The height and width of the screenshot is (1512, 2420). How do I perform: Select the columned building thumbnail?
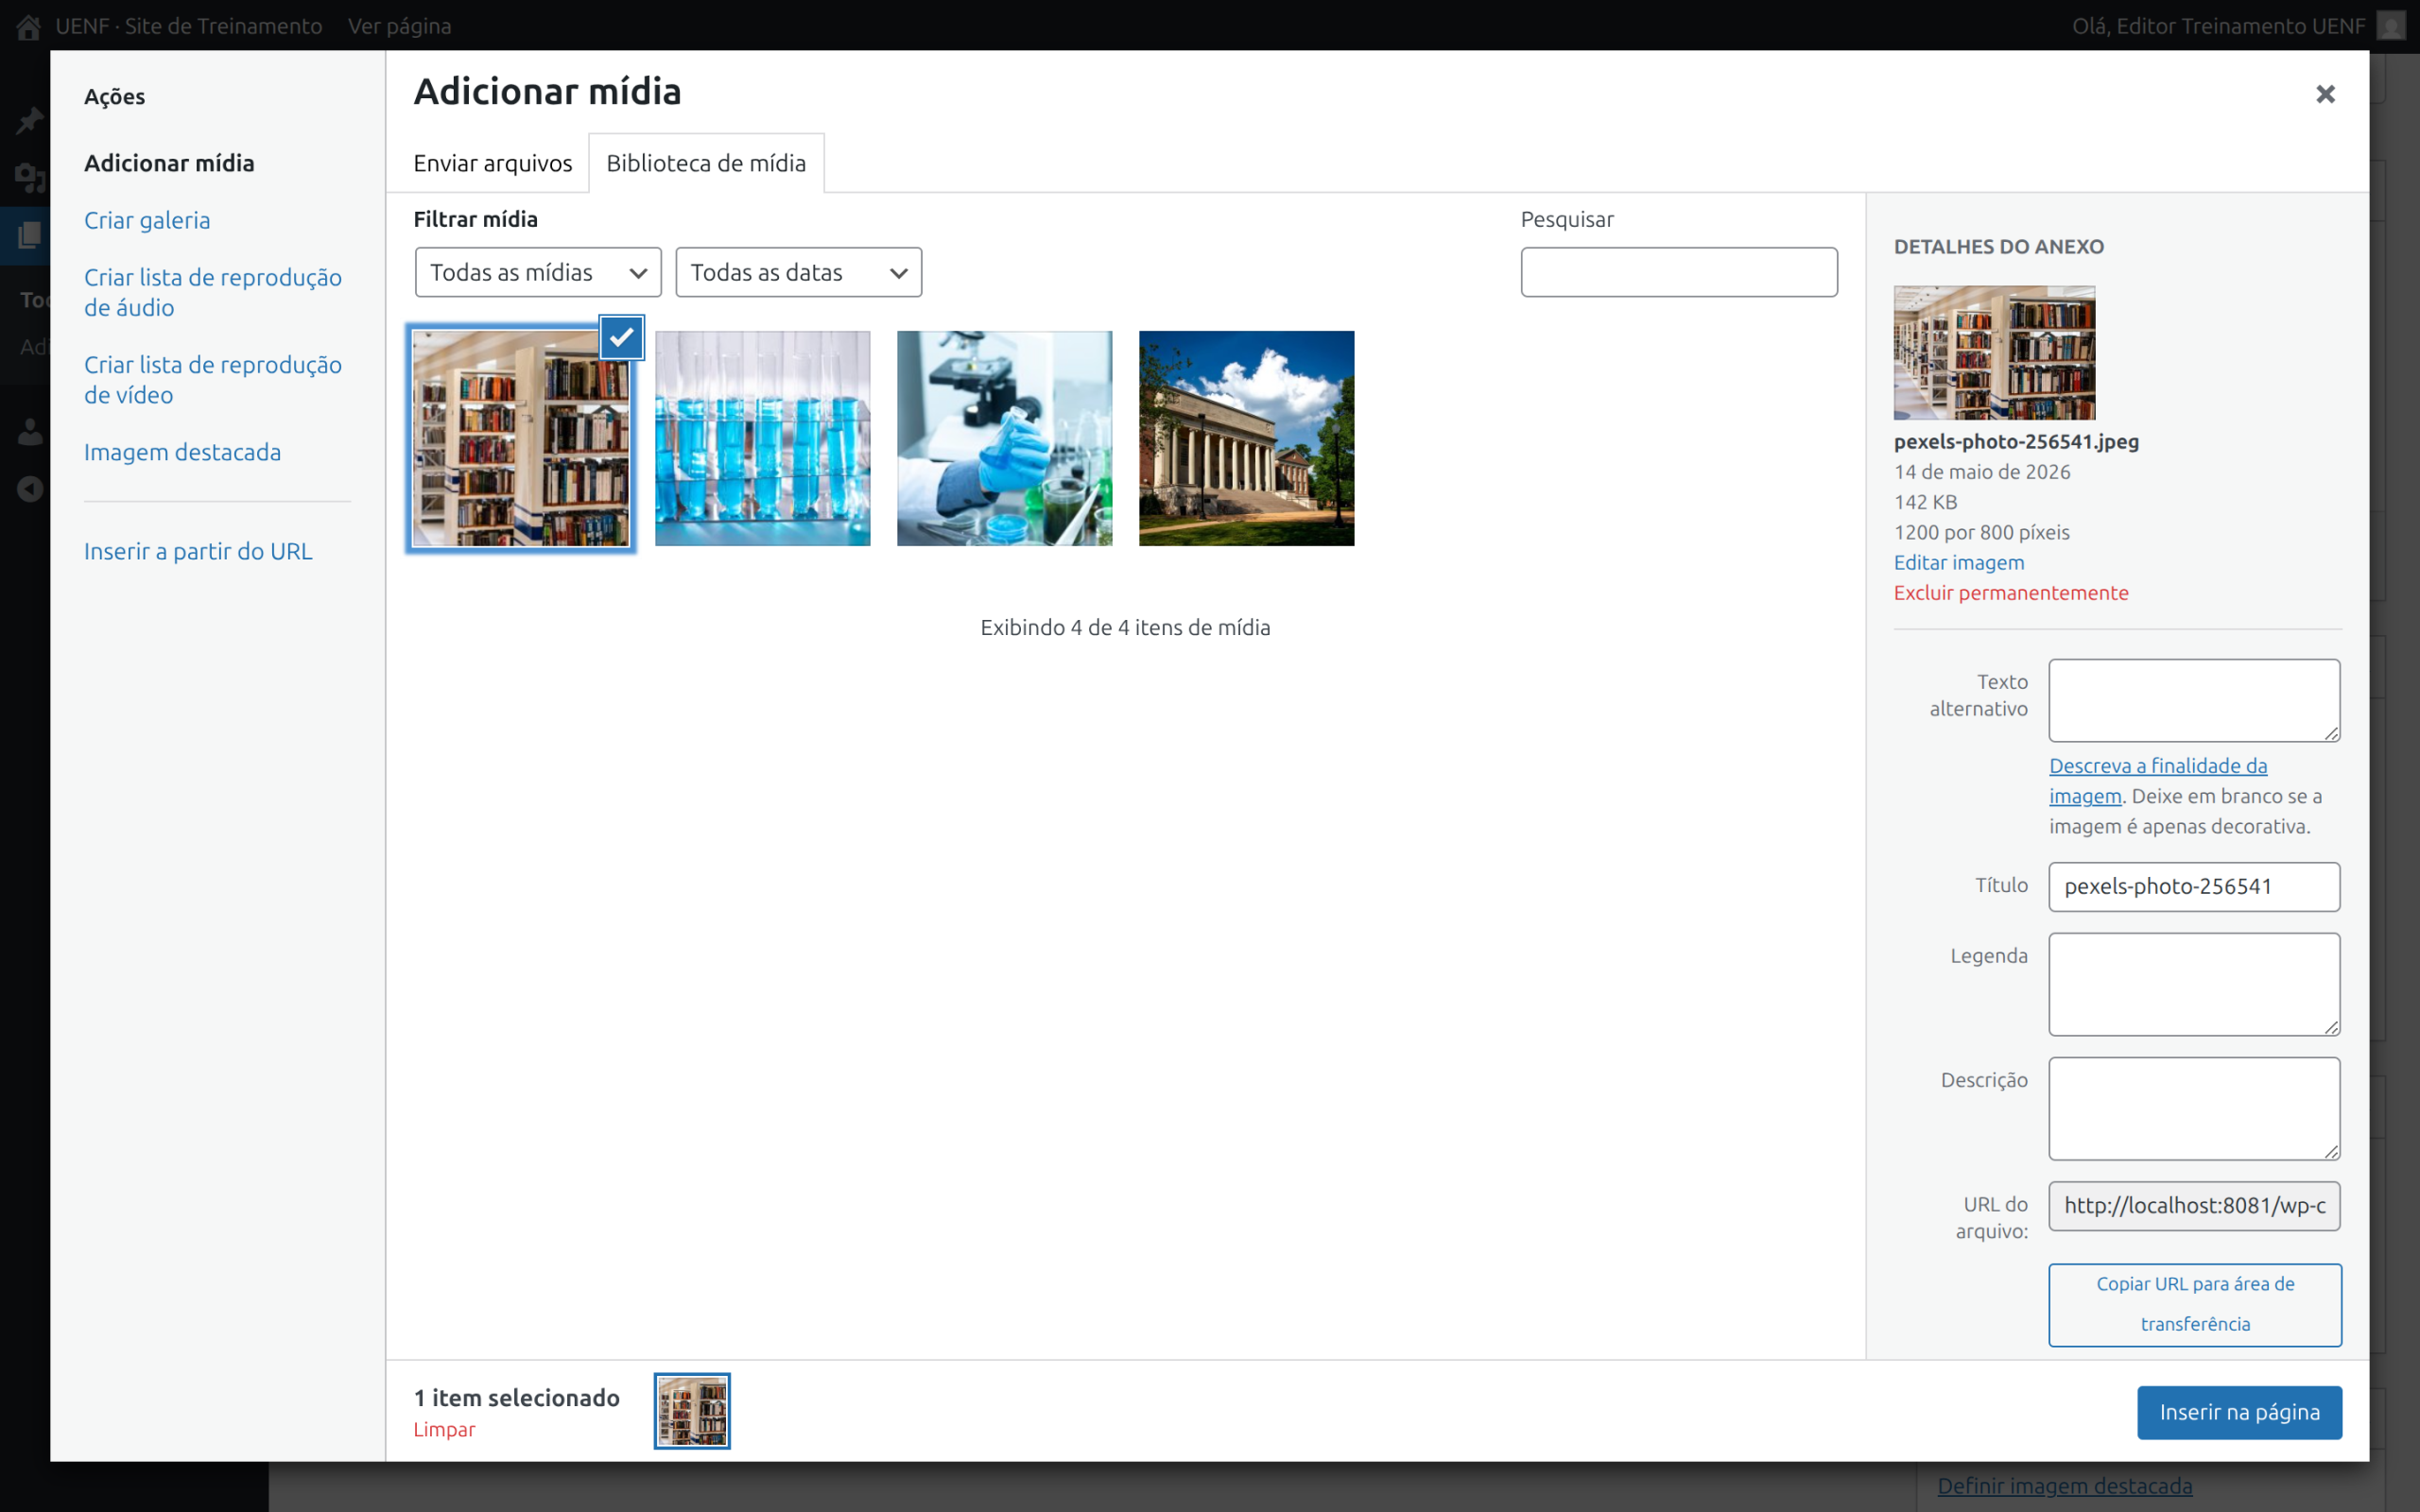[1246, 438]
